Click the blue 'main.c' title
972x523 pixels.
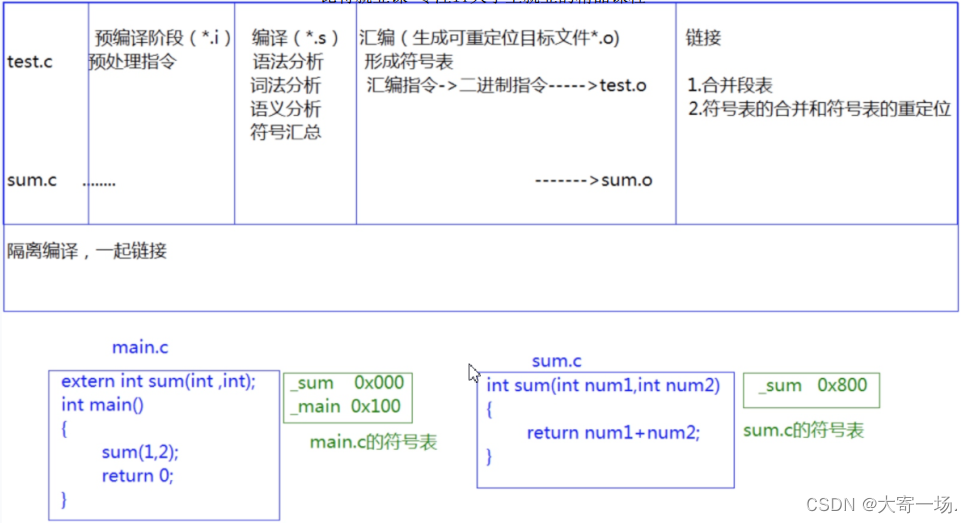(x=140, y=347)
